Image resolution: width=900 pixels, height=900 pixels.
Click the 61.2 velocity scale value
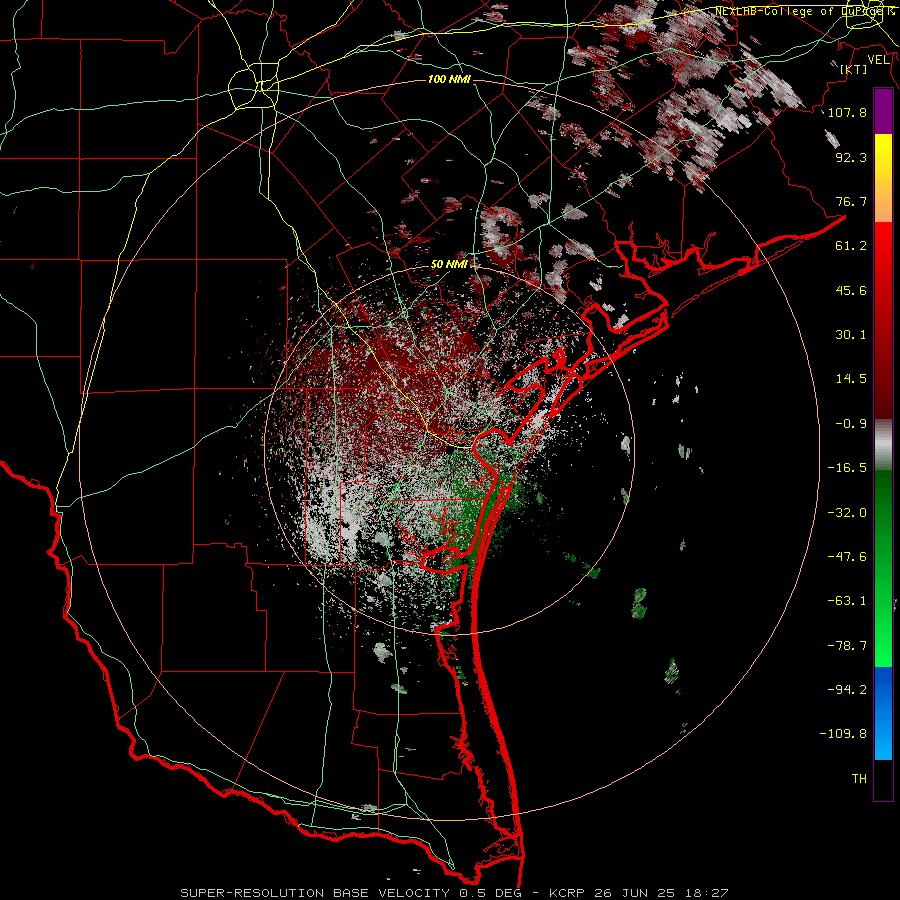click(851, 246)
